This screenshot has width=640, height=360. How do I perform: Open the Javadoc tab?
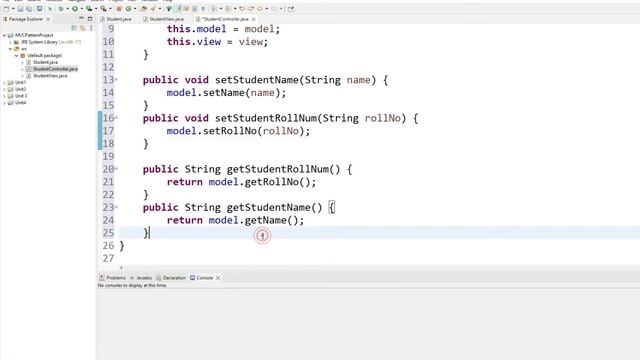(x=141, y=278)
